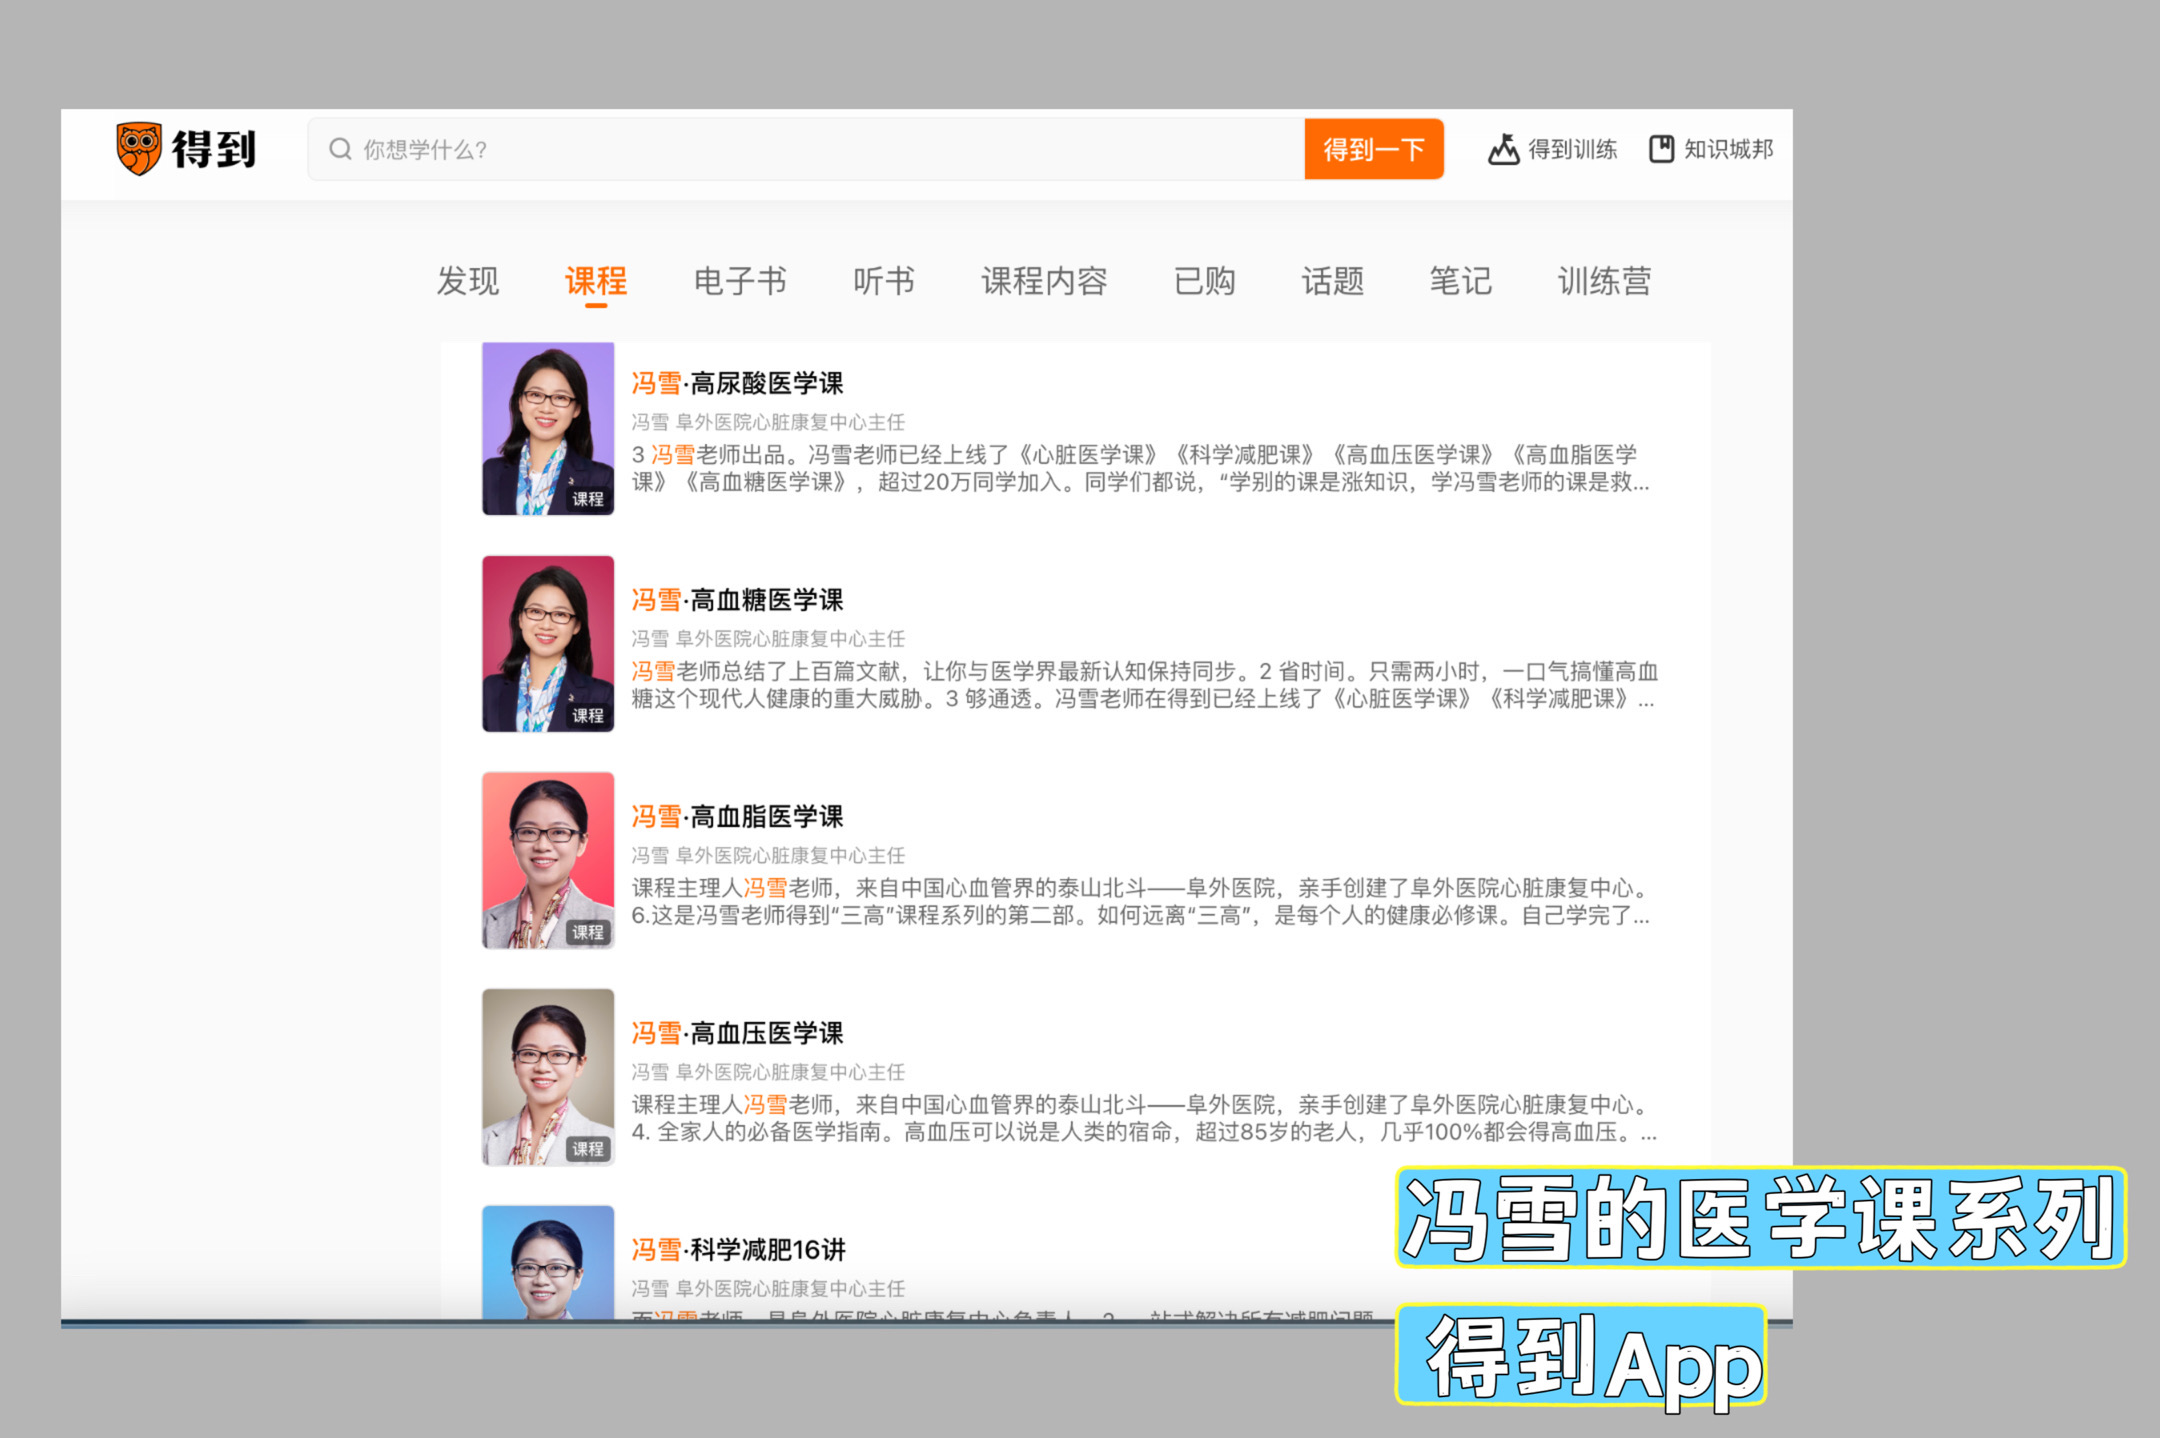Click the orange 得到一下 button
The width and height of the screenshot is (2160, 1438).
click(1374, 149)
